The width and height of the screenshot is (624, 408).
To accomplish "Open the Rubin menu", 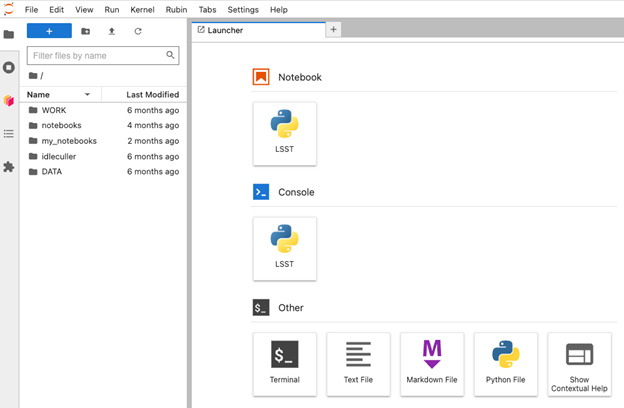I will pyautogui.click(x=177, y=9).
